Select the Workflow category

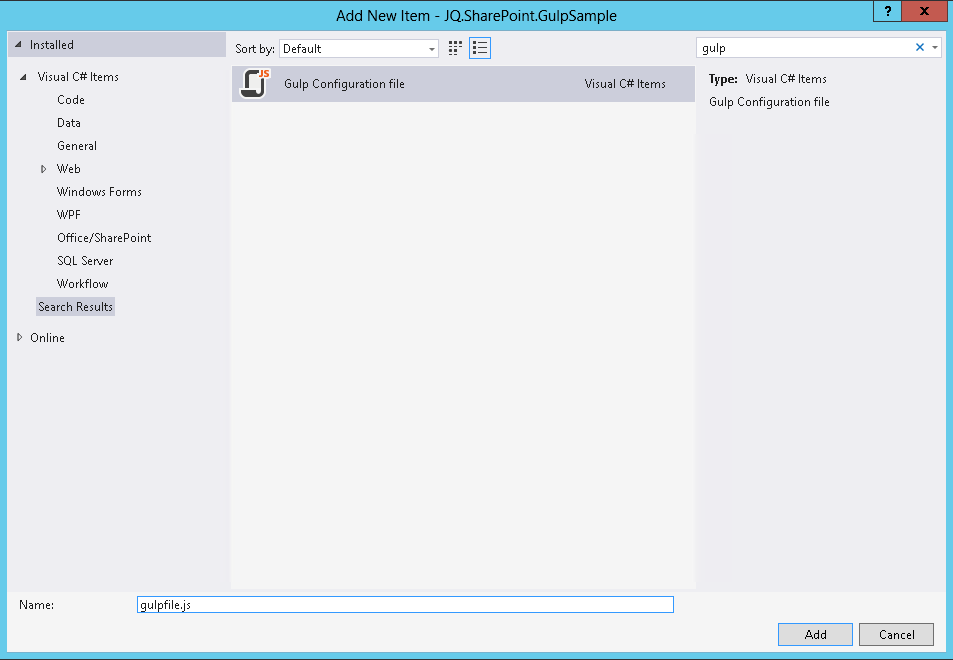click(x=83, y=284)
